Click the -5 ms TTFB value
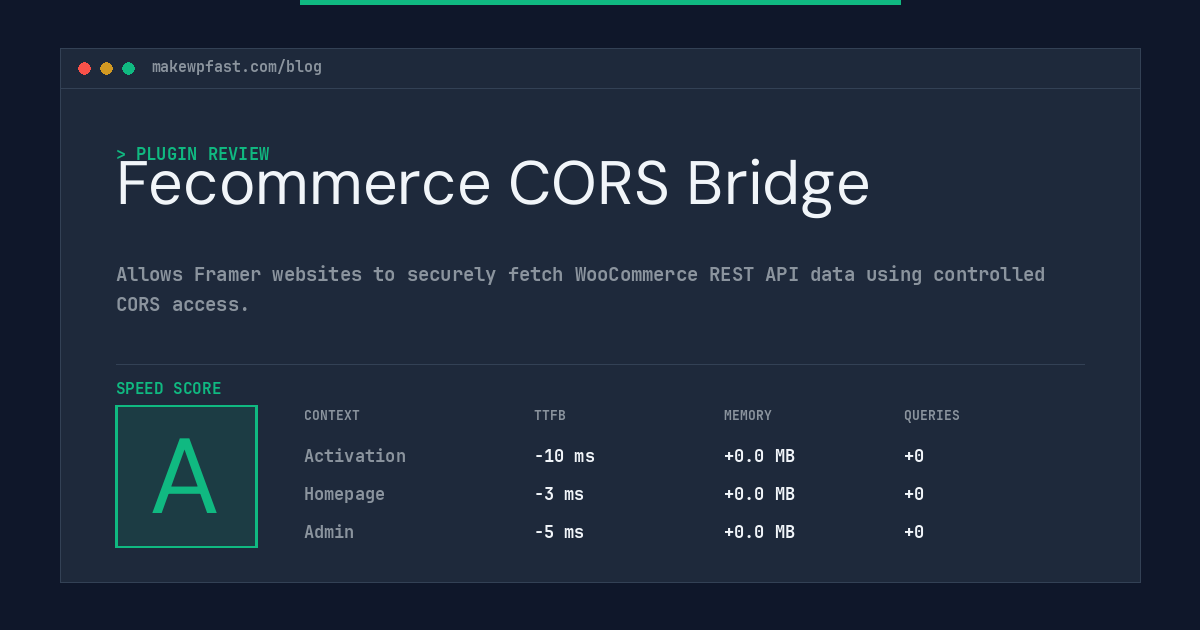The width and height of the screenshot is (1200, 630). (559, 532)
